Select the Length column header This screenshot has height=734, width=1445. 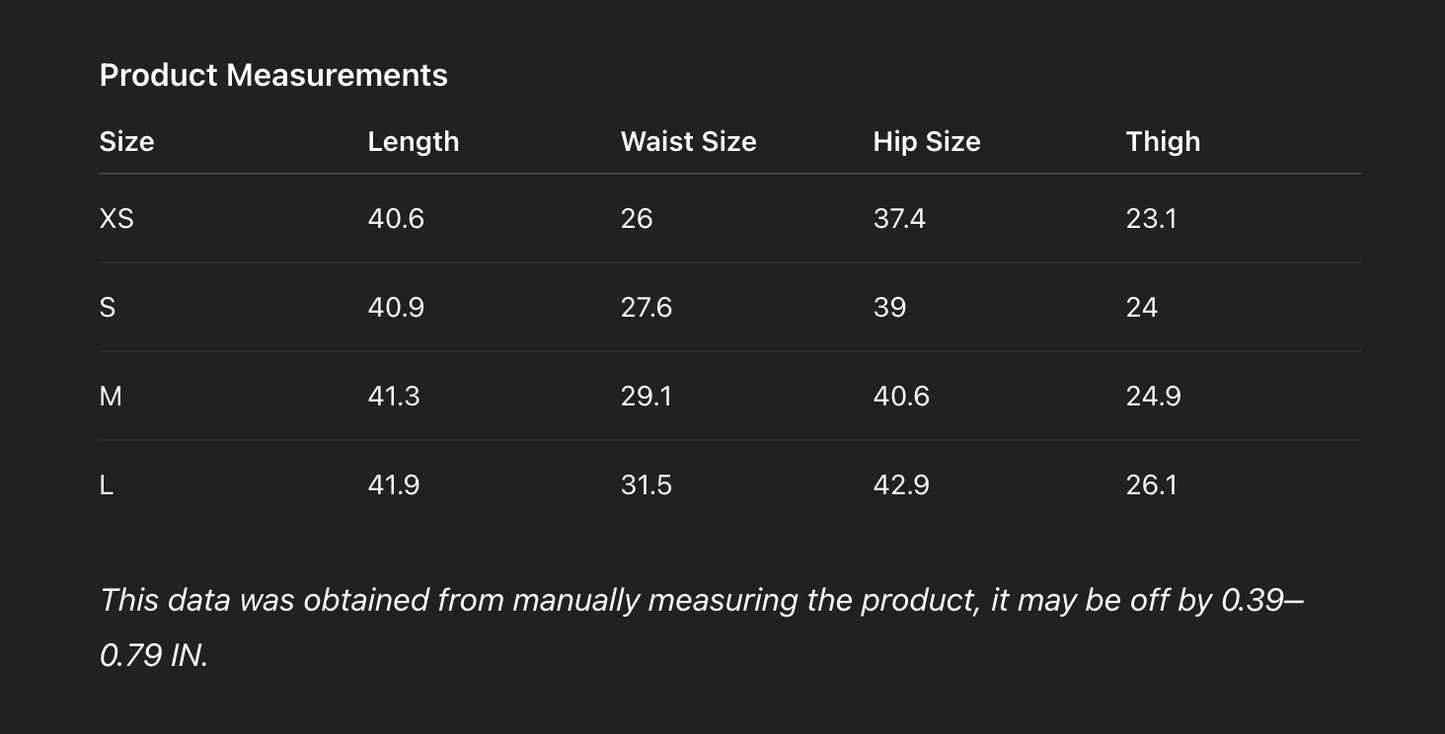click(413, 141)
